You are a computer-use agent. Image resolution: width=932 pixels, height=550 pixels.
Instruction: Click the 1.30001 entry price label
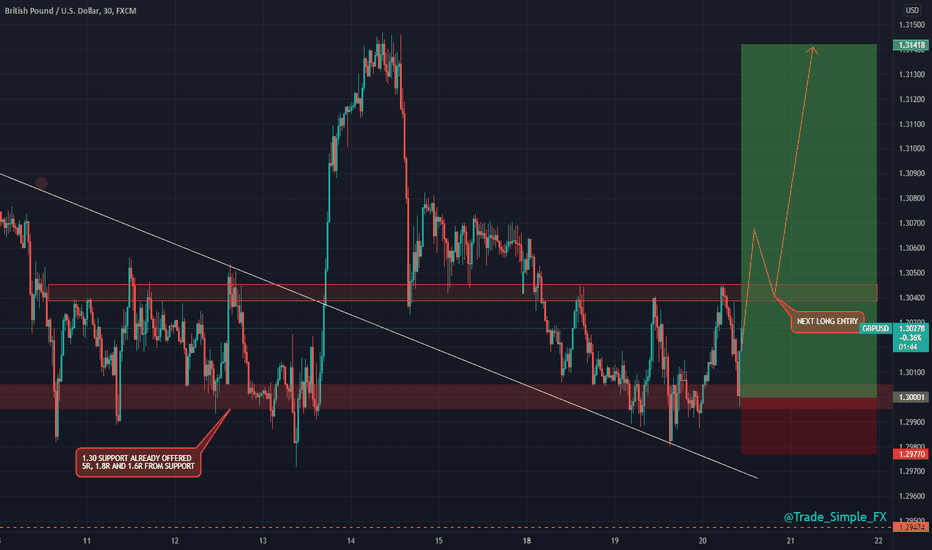[911, 397]
